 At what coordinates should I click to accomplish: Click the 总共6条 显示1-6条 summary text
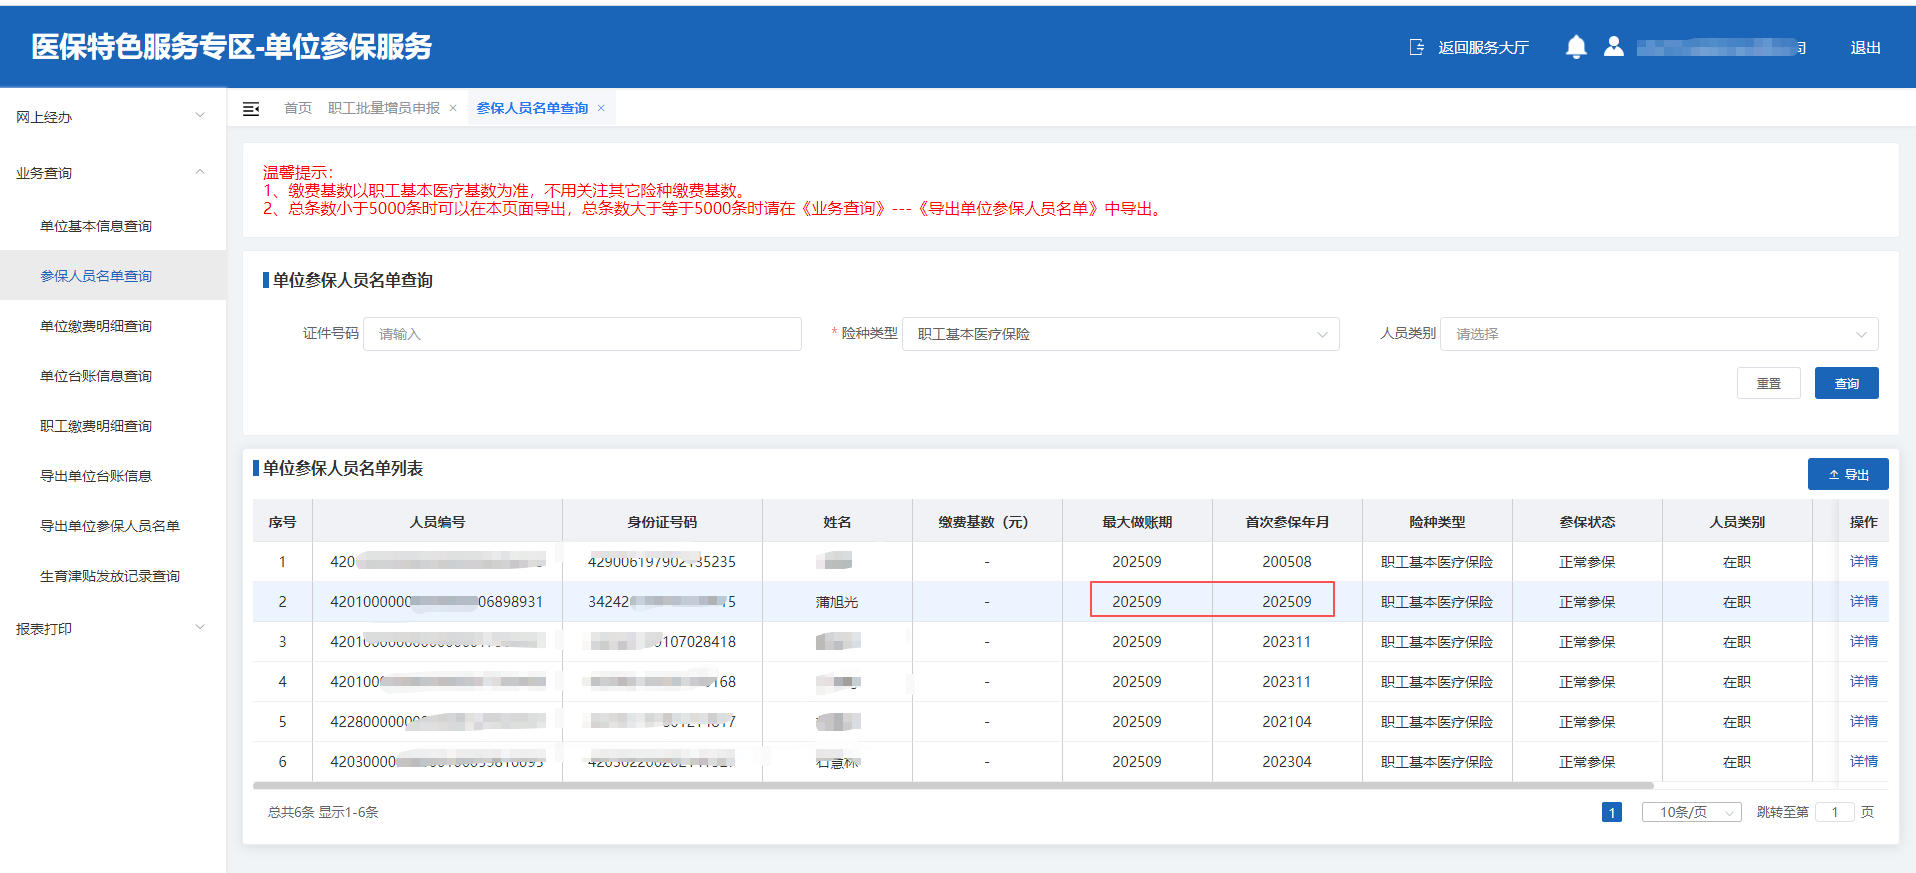tap(323, 812)
